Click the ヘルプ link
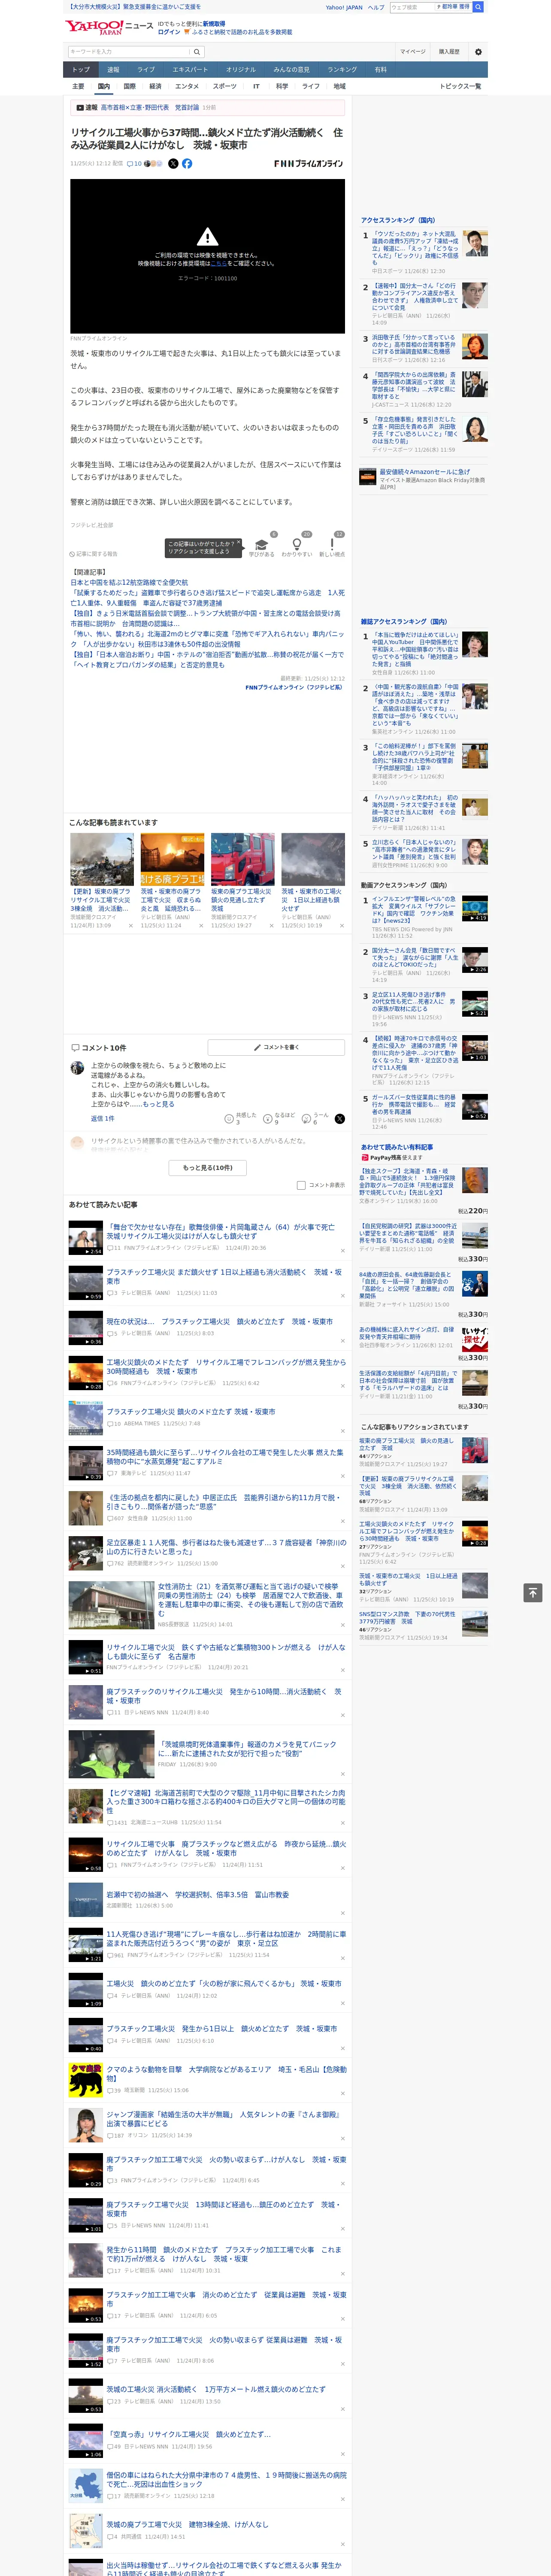This screenshot has width=551, height=2576. coord(376,7)
